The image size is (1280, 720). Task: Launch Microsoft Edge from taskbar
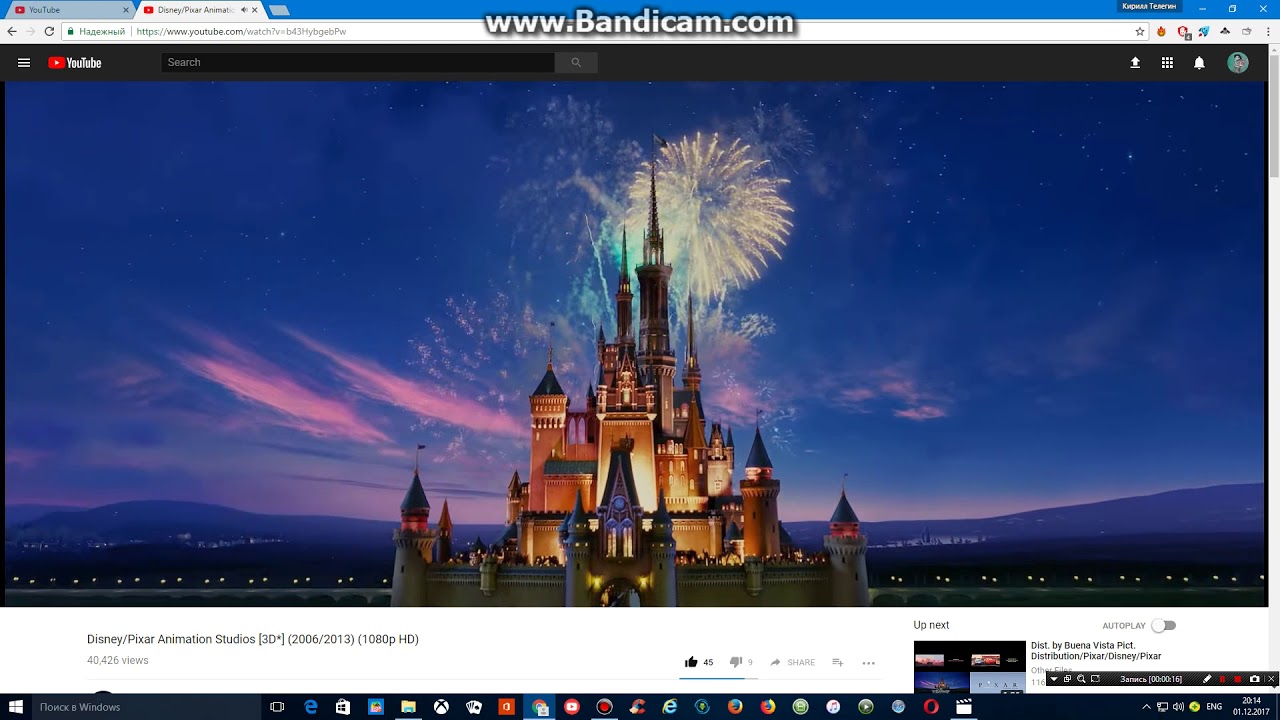click(310, 707)
